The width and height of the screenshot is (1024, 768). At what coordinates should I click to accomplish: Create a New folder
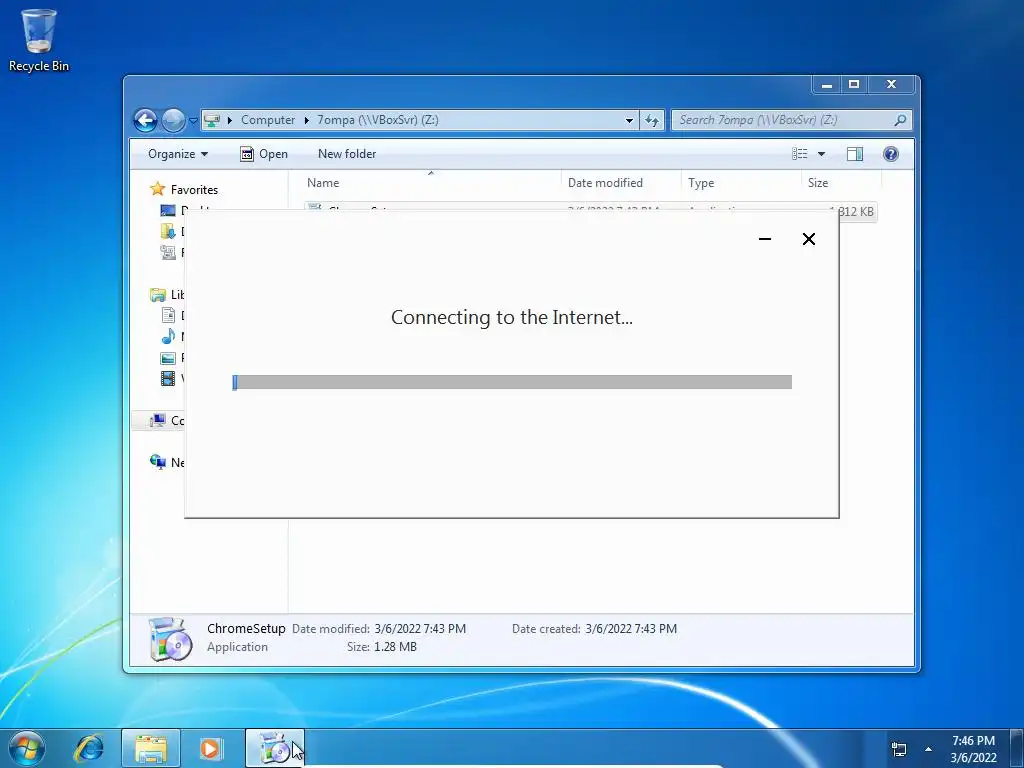coord(347,154)
